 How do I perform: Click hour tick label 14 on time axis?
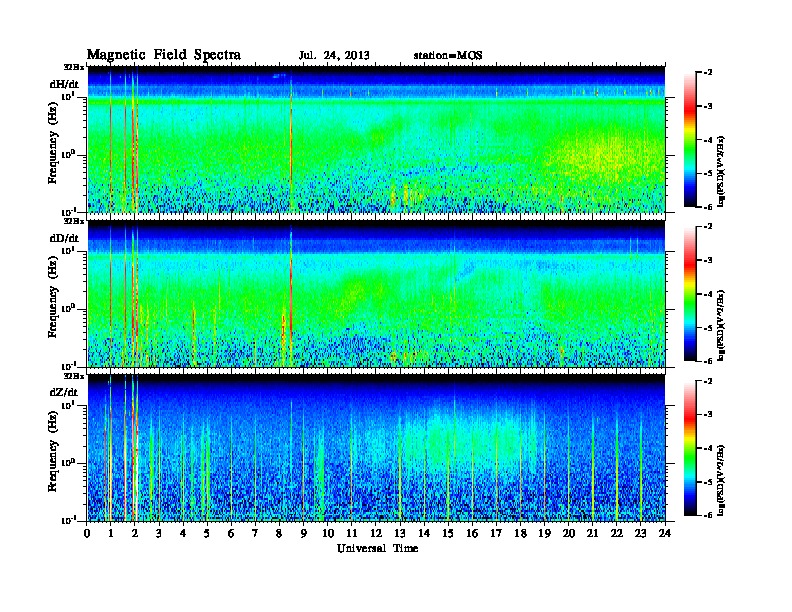pyautogui.click(x=424, y=534)
